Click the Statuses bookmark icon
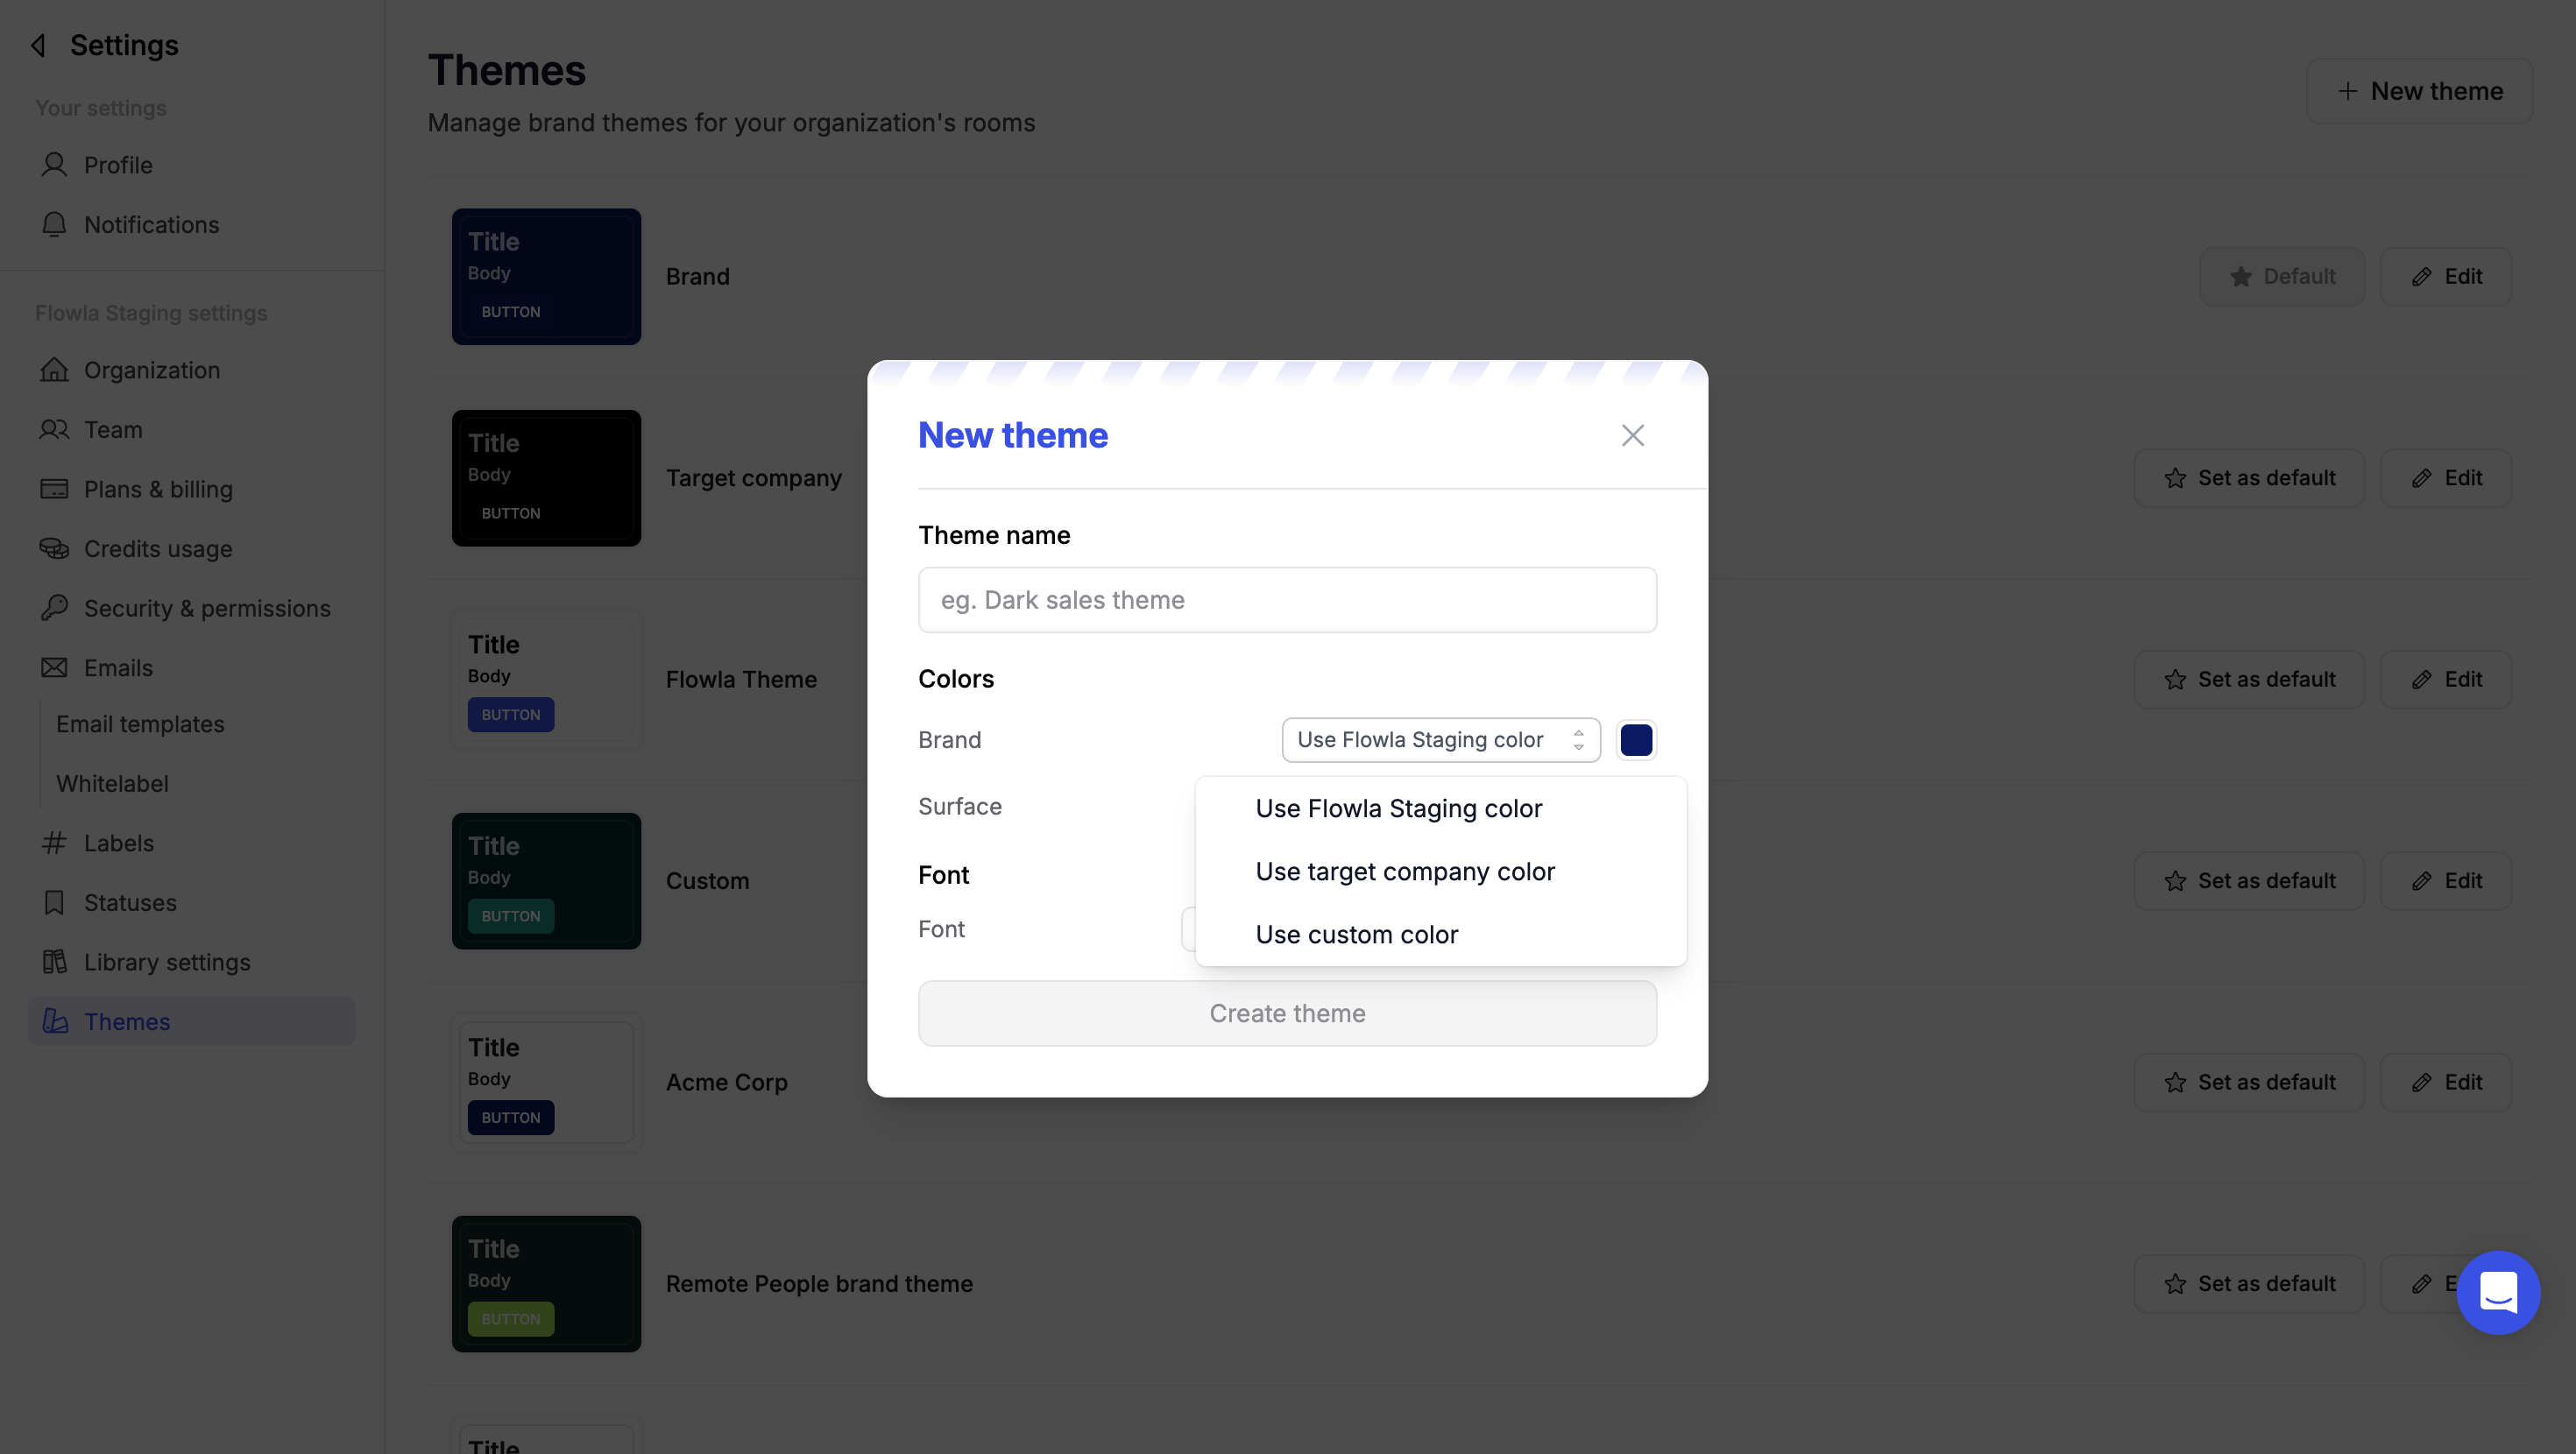Viewport: 2576px width, 1454px height. point(54,902)
